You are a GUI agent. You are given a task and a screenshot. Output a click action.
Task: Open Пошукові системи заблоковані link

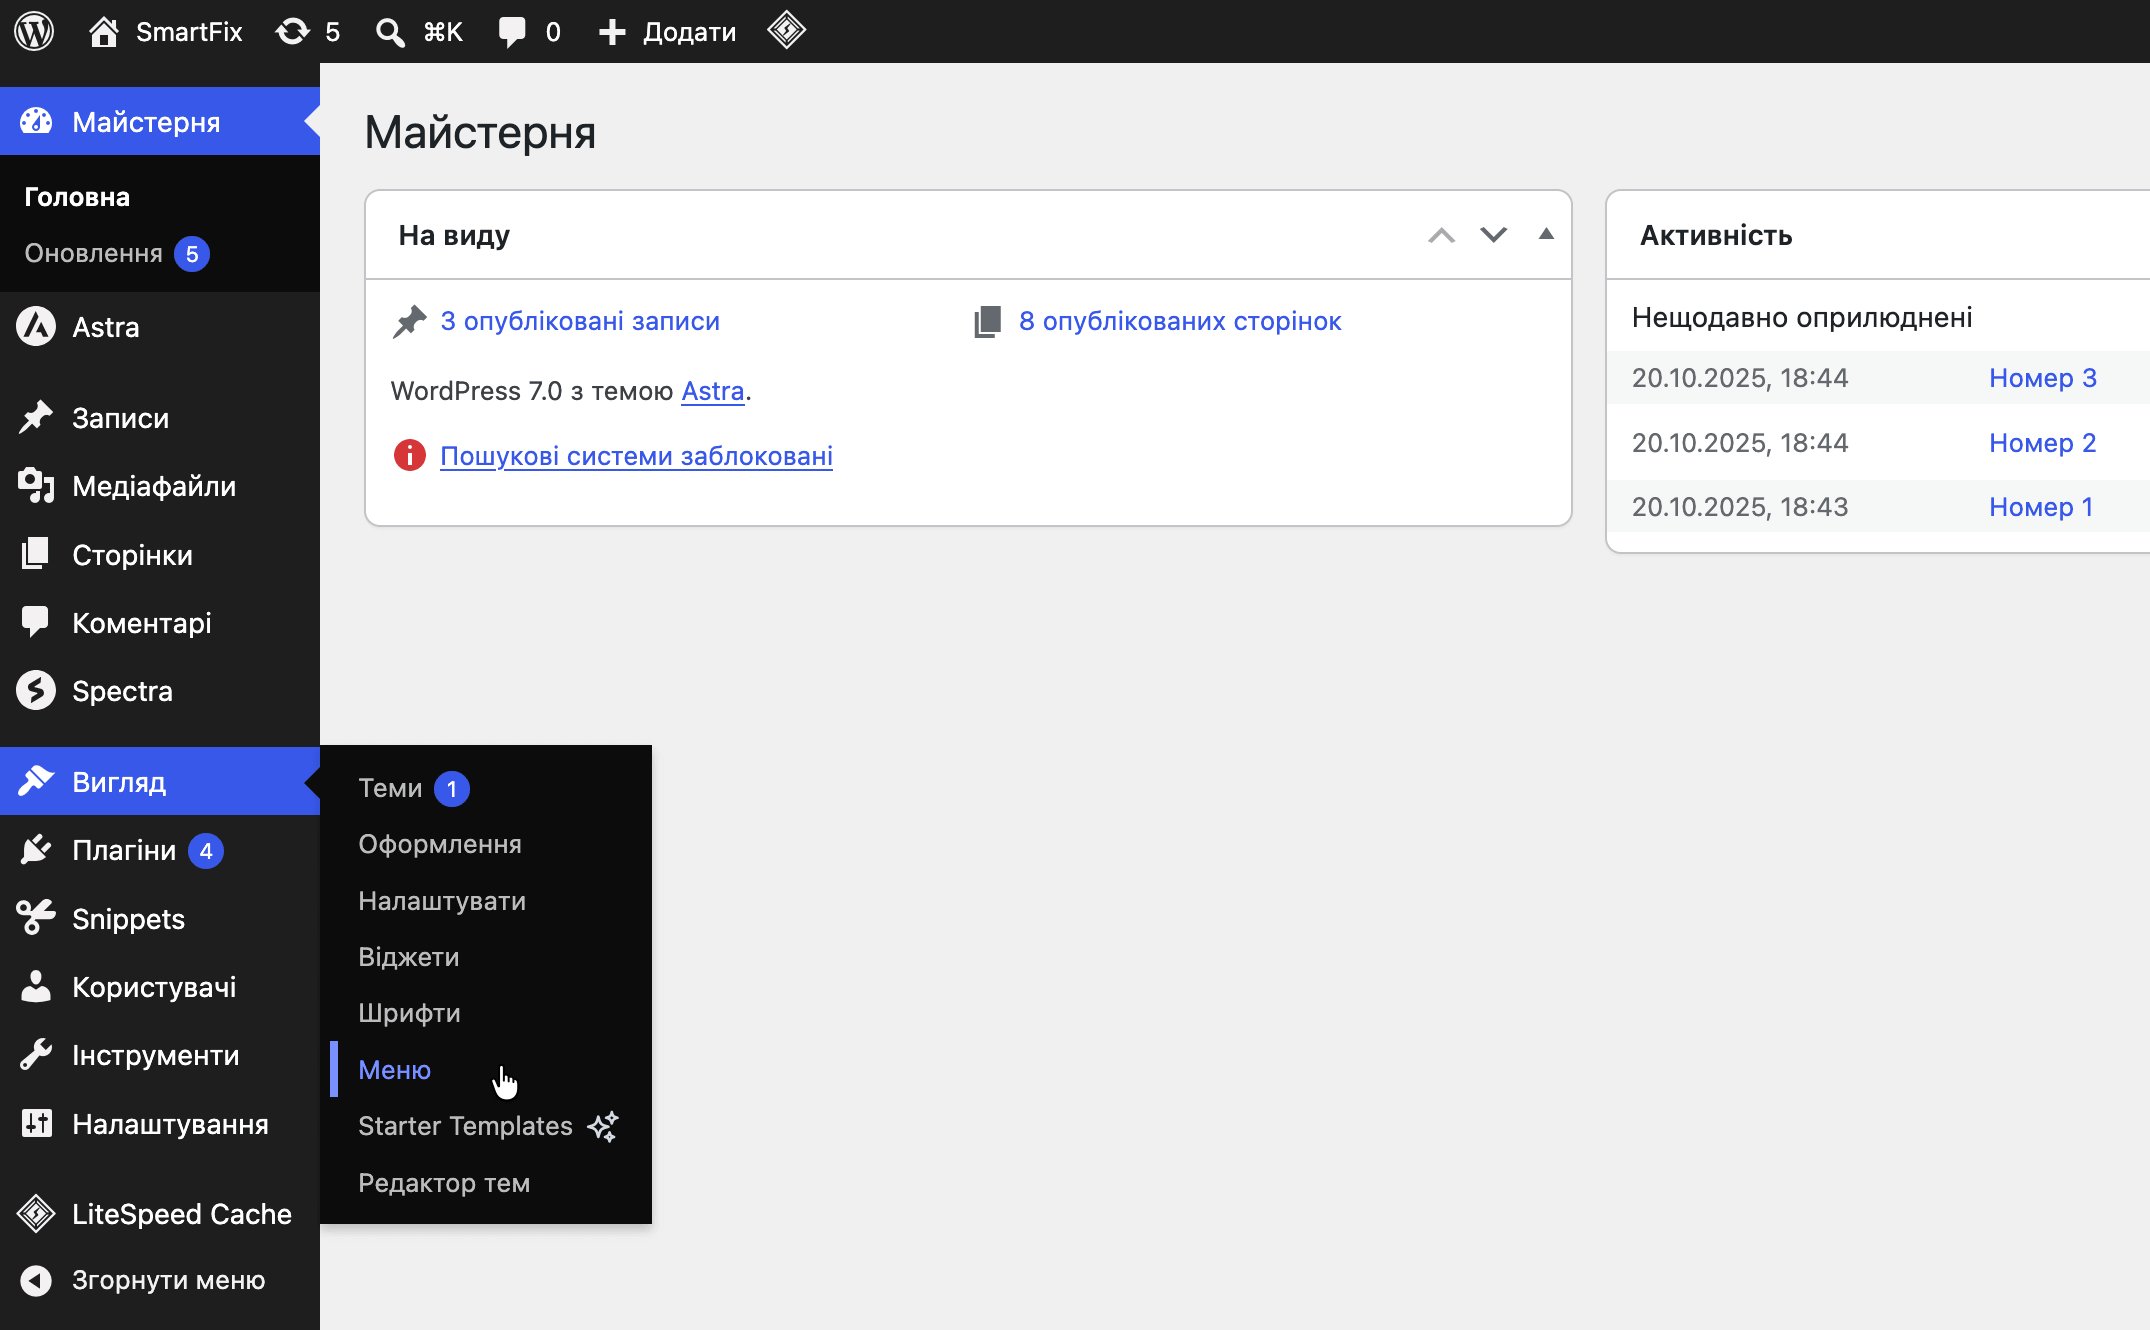pos(636,456)
